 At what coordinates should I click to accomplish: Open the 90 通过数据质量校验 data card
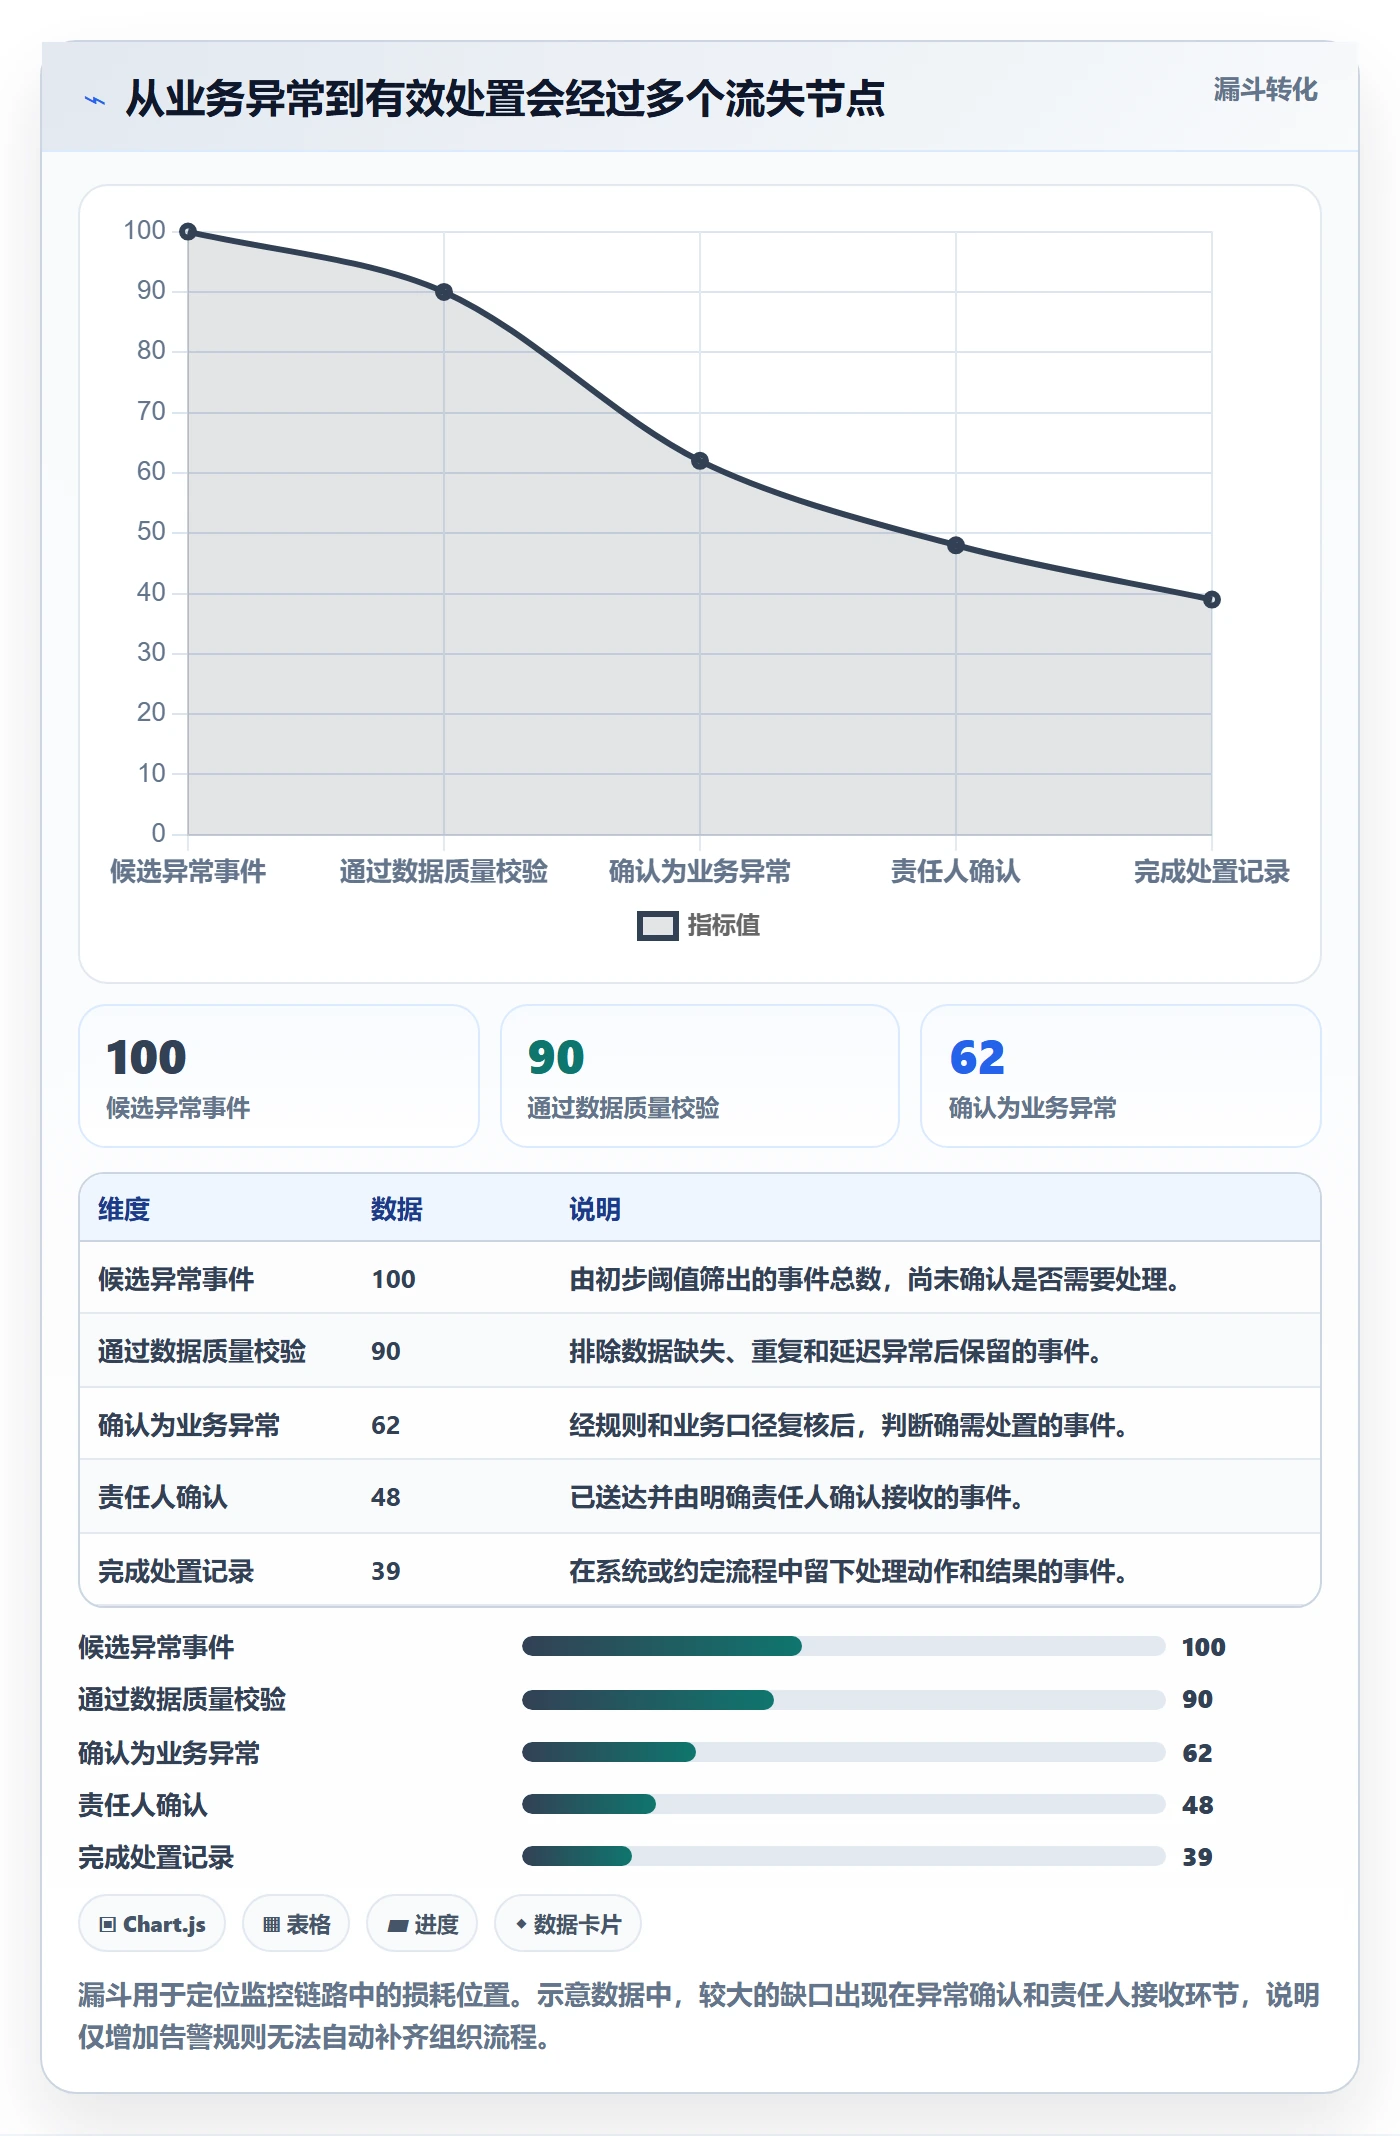point(700,1076)
